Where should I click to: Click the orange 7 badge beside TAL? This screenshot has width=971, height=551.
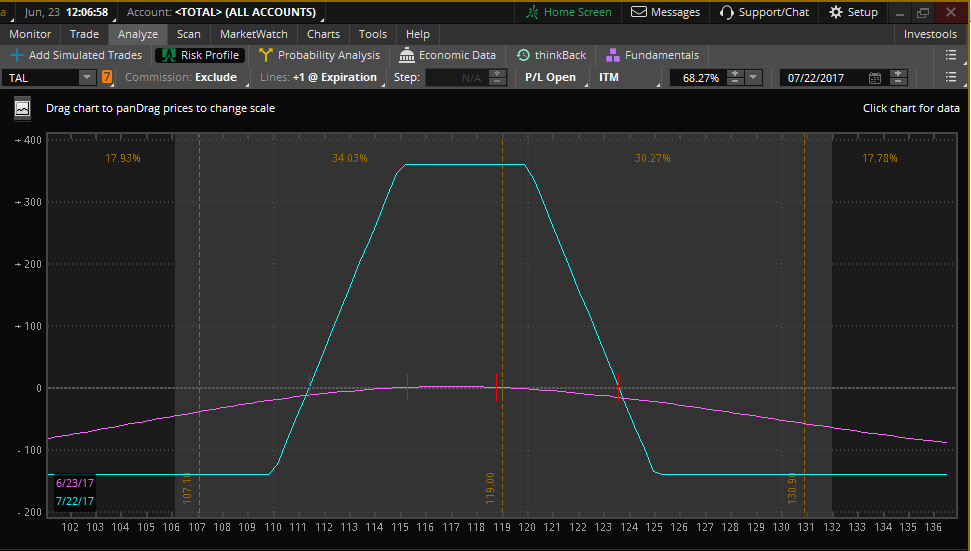[107, 77]
